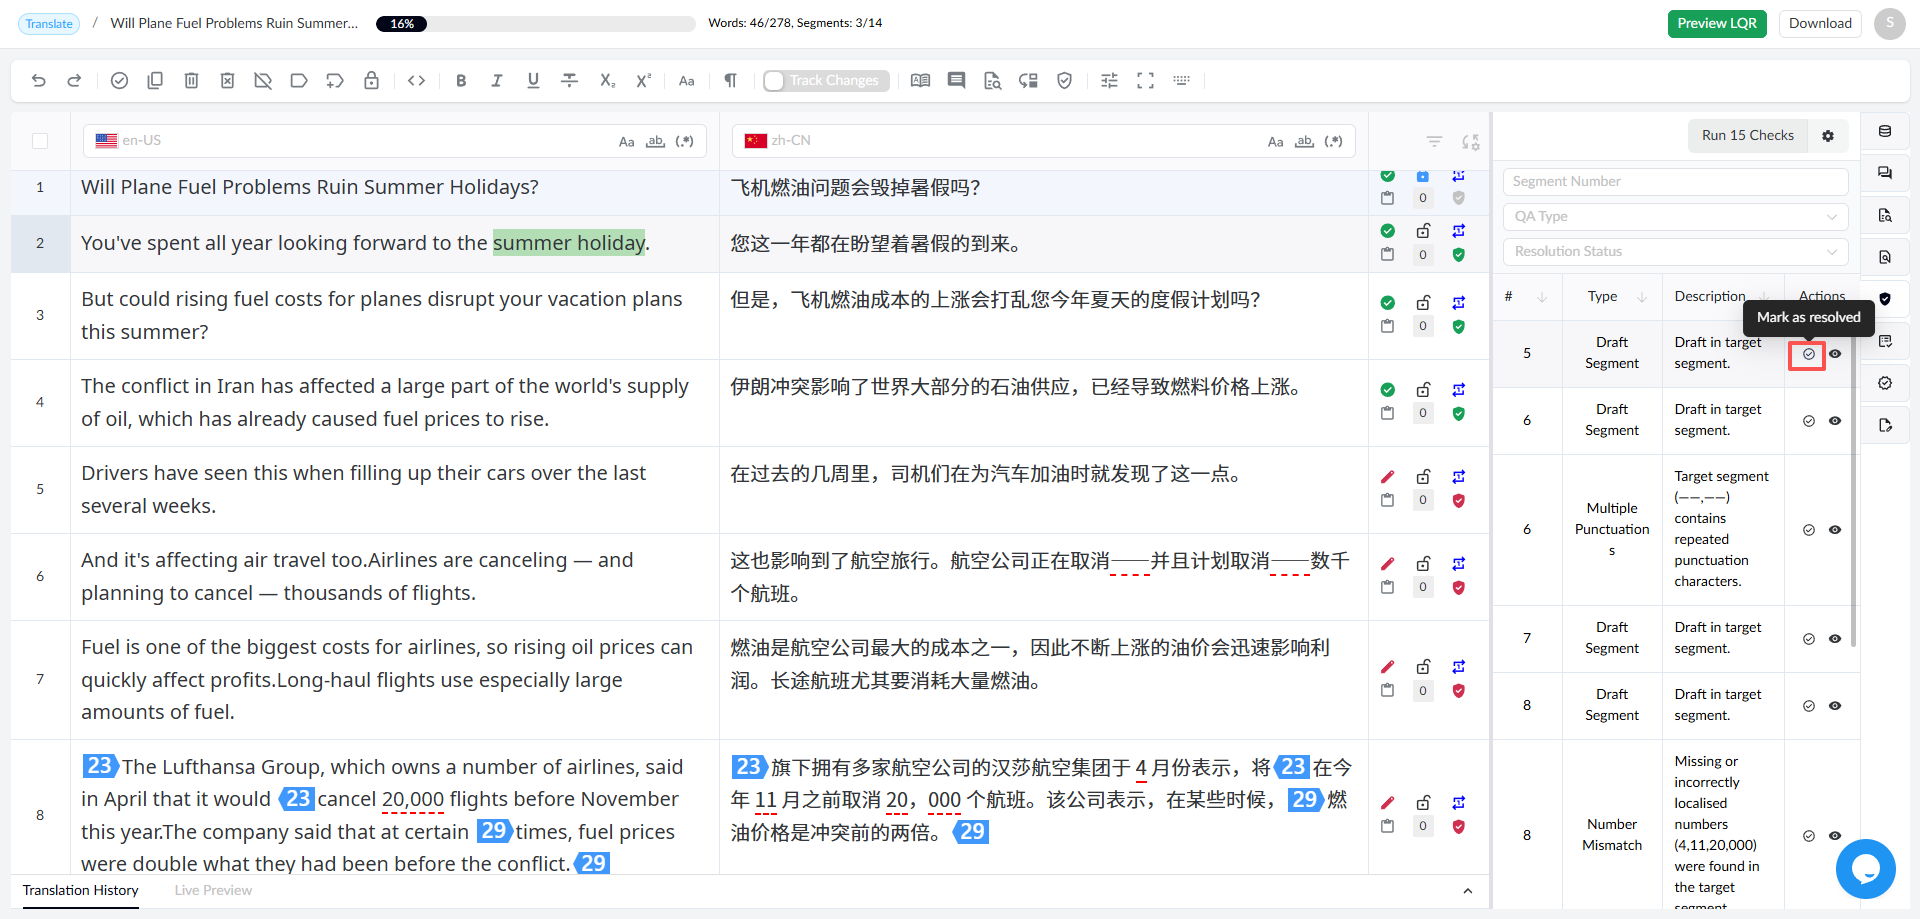Open the Resolution Status dropdown
Viewport: 1920px width, 919px height.
pyautogui.click(x=1675, y=252)
